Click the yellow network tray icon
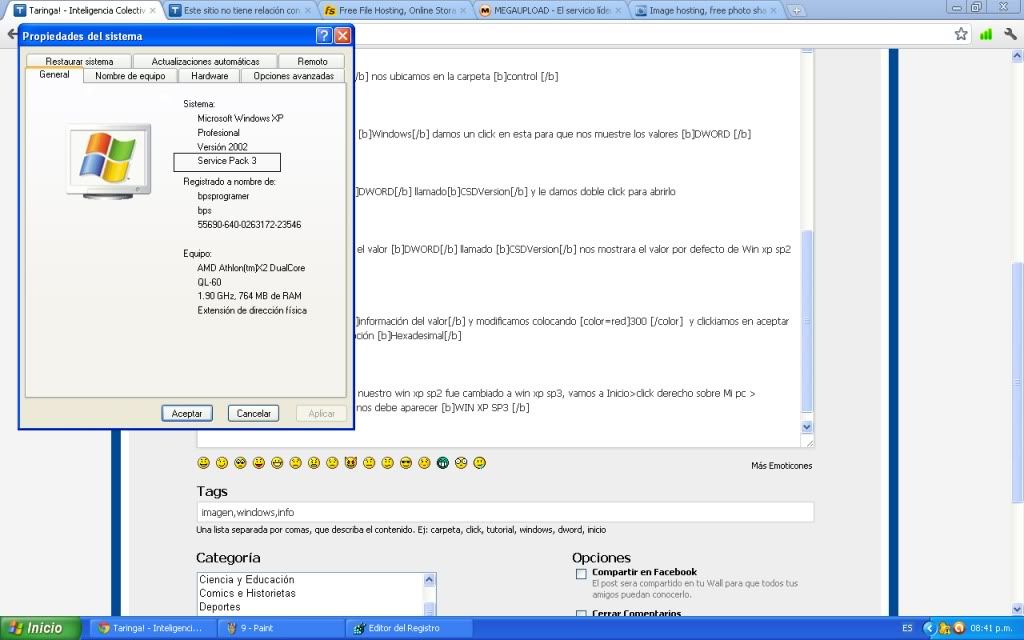The image size is (1024, 640). click(944, 628)
